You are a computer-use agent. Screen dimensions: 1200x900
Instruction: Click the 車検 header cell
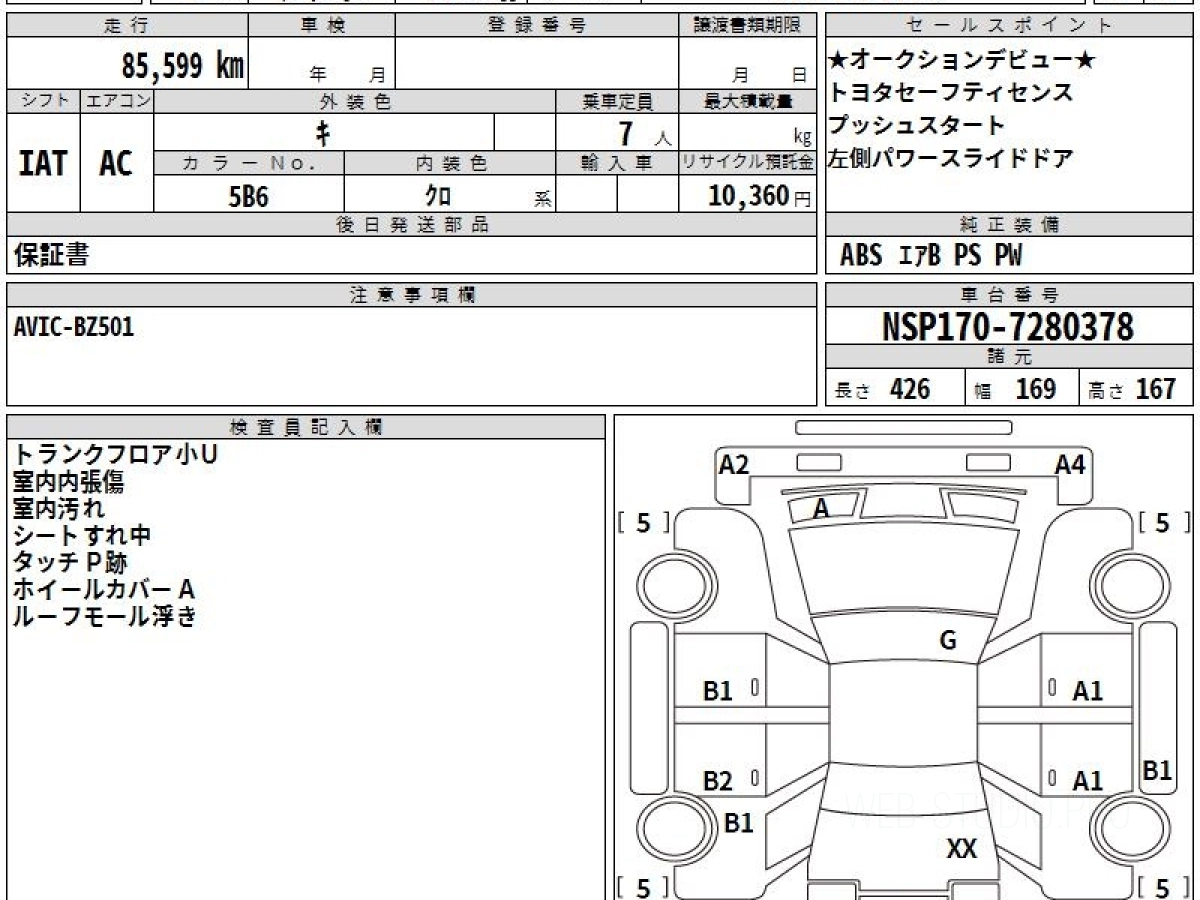(x=321, y=25)
